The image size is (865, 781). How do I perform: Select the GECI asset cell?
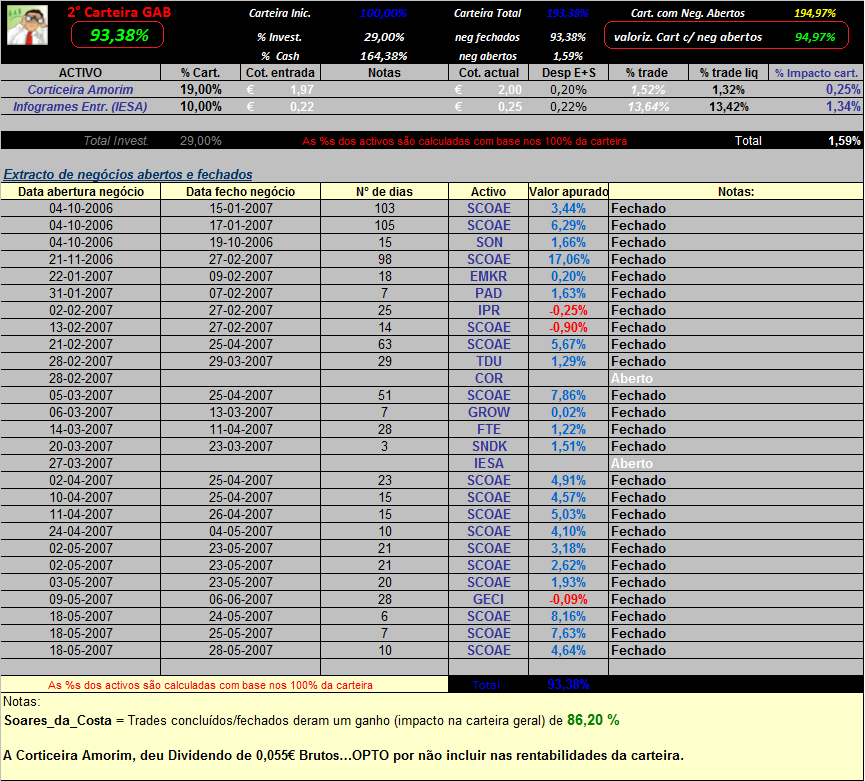click(488, 599)
